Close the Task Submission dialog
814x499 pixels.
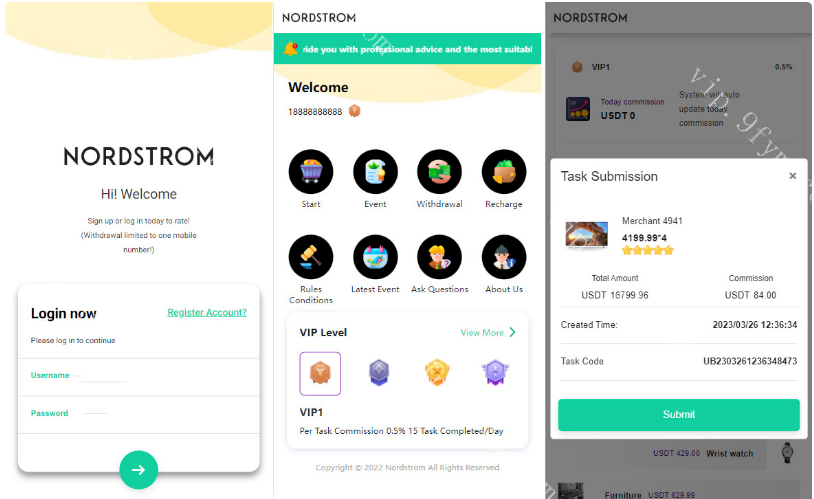(x=793, y=176)
